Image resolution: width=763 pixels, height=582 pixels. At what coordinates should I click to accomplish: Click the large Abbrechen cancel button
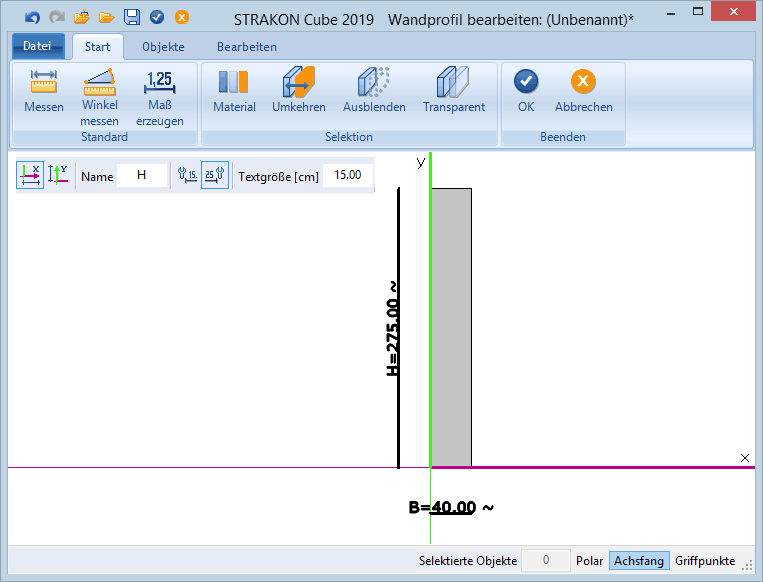click(x=583, y=91)
